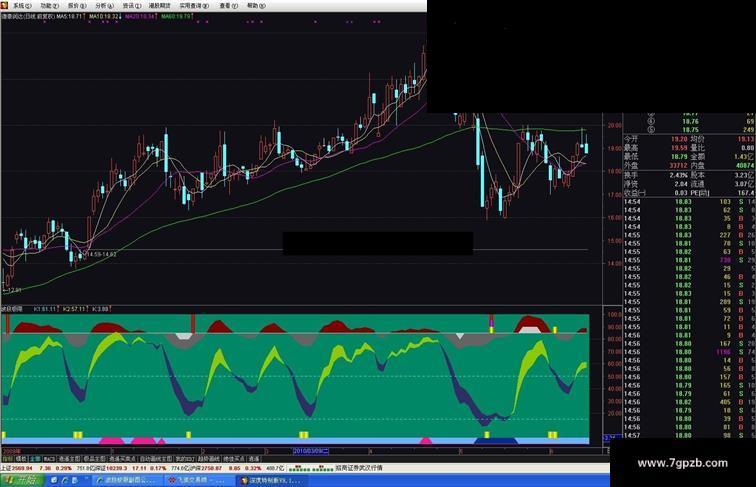This screenshot has height=487, width=756.
Task: Click the 上证 index value in status bar
Action: [22, 468]
